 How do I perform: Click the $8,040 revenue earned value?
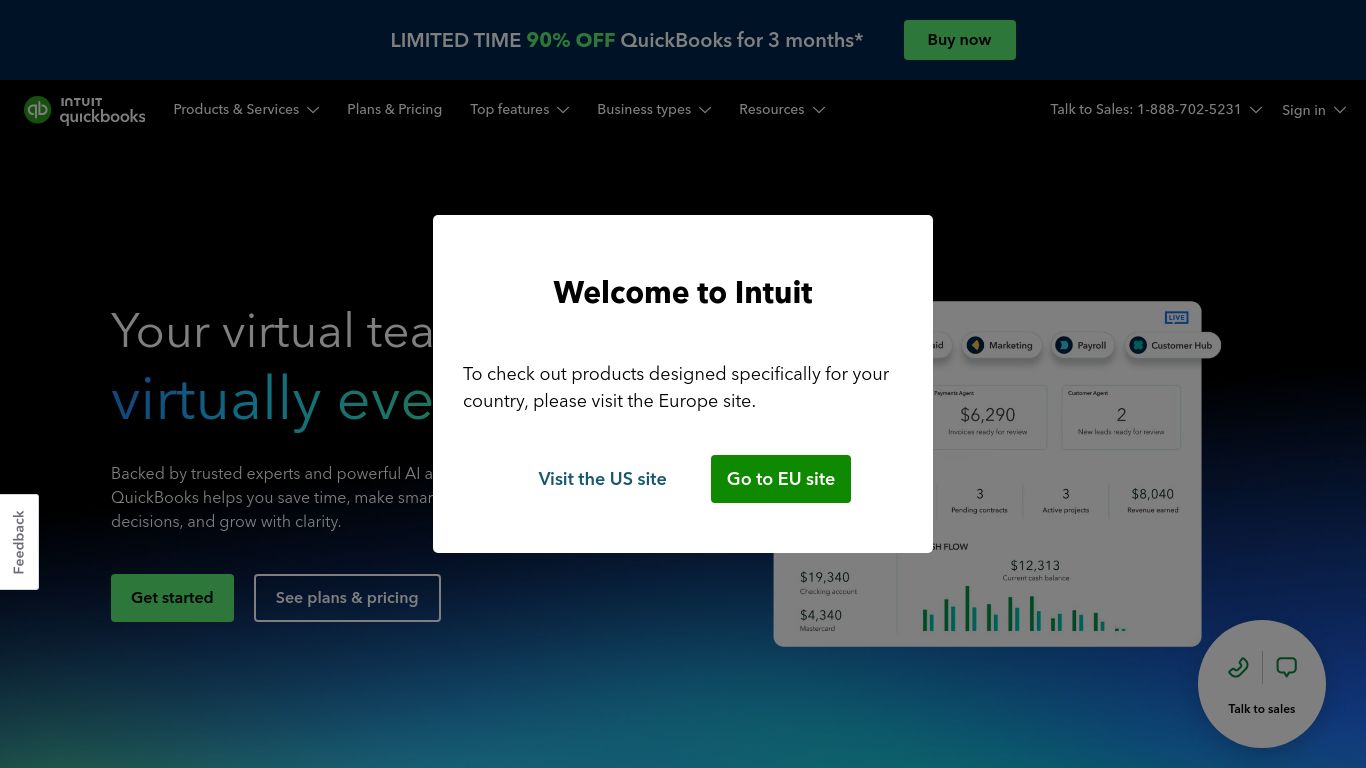1152,494
